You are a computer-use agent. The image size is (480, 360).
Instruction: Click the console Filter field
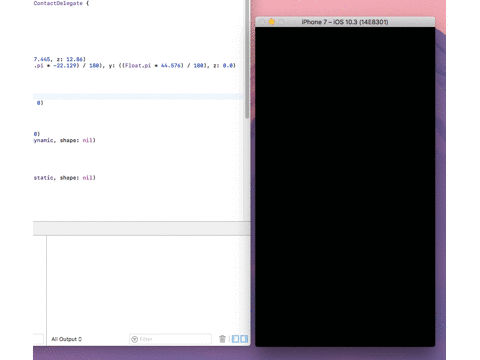[170, 339]
